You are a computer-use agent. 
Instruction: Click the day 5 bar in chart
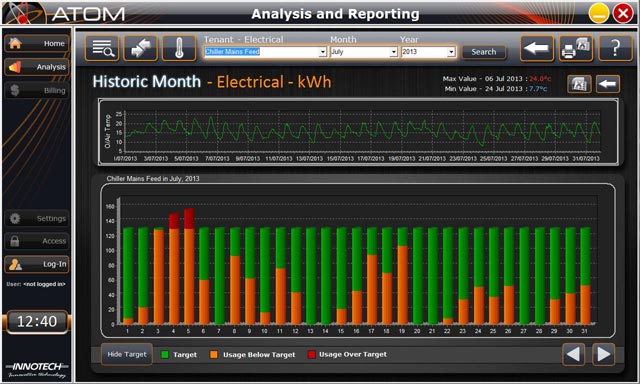pyautogui.click(x=189, y=266)
